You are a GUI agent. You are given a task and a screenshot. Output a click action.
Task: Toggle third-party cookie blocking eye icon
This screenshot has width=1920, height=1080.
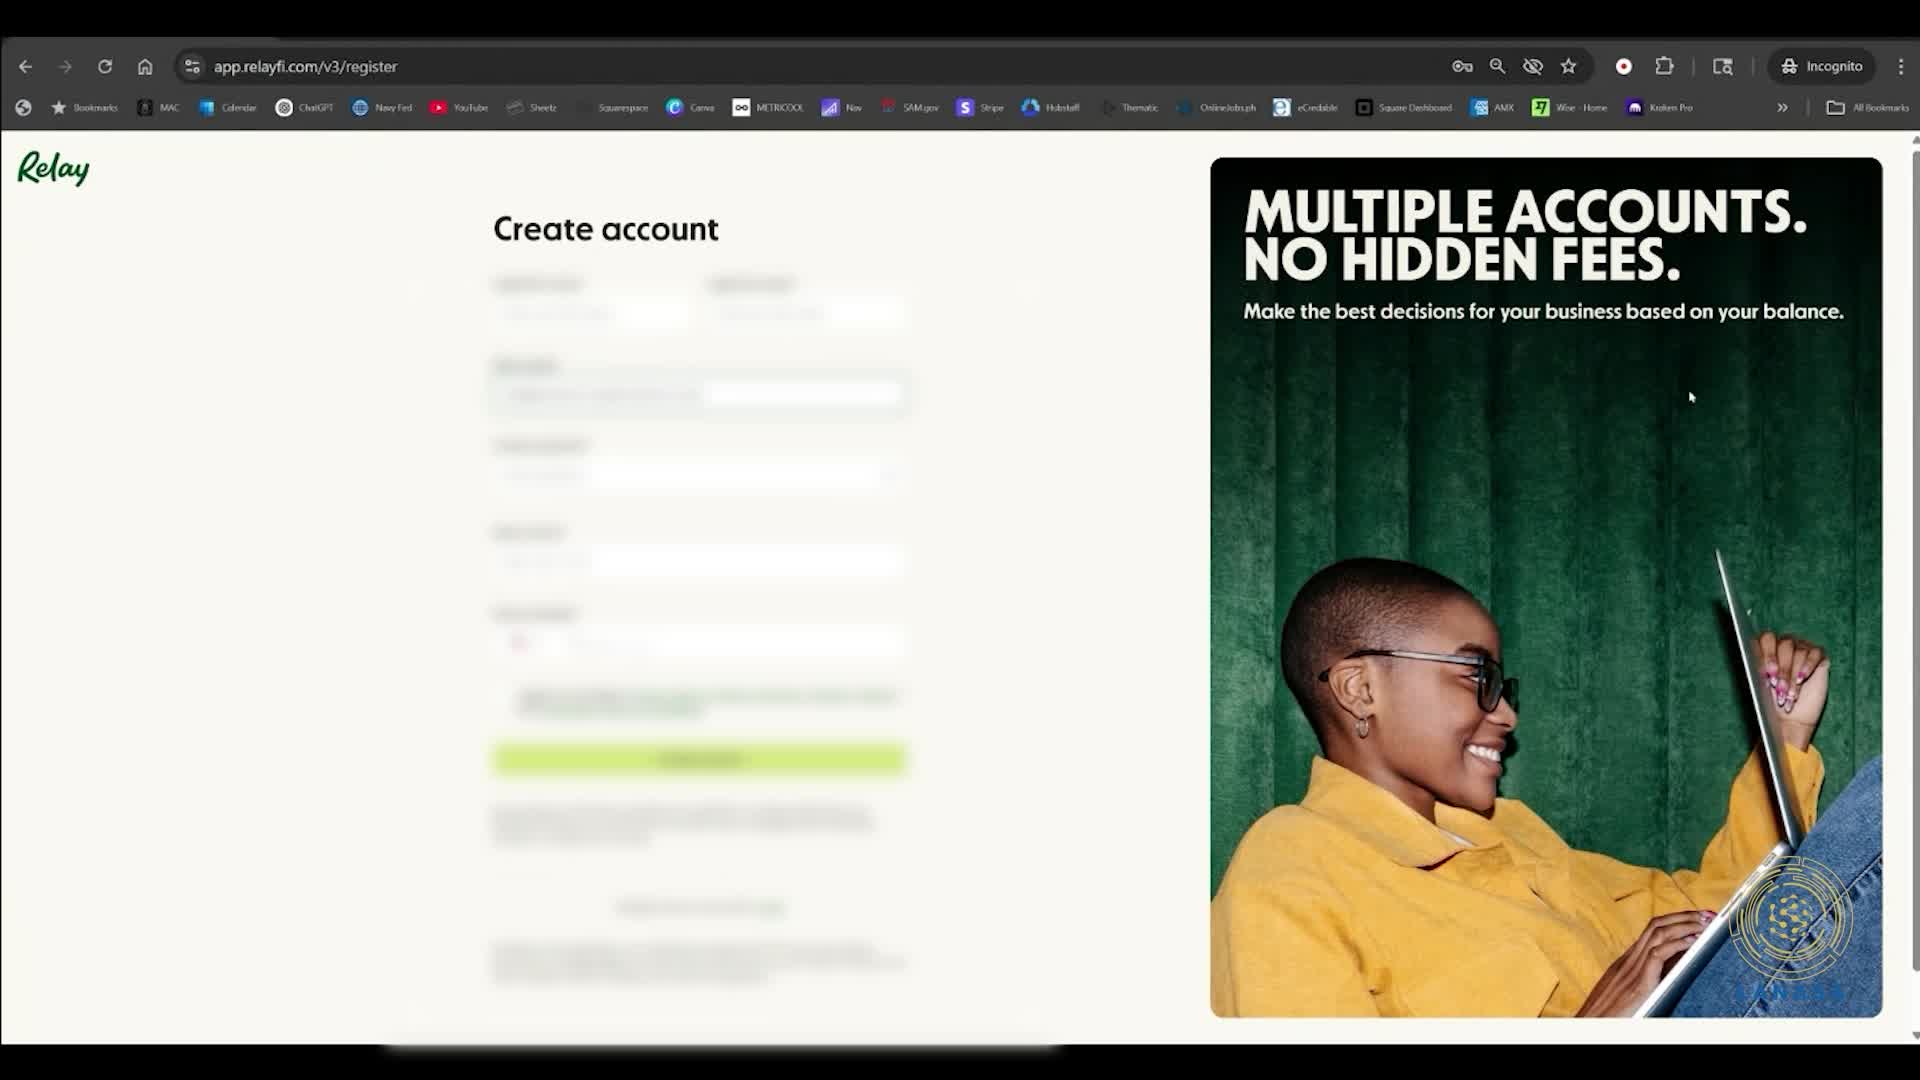click(1532, 66)
